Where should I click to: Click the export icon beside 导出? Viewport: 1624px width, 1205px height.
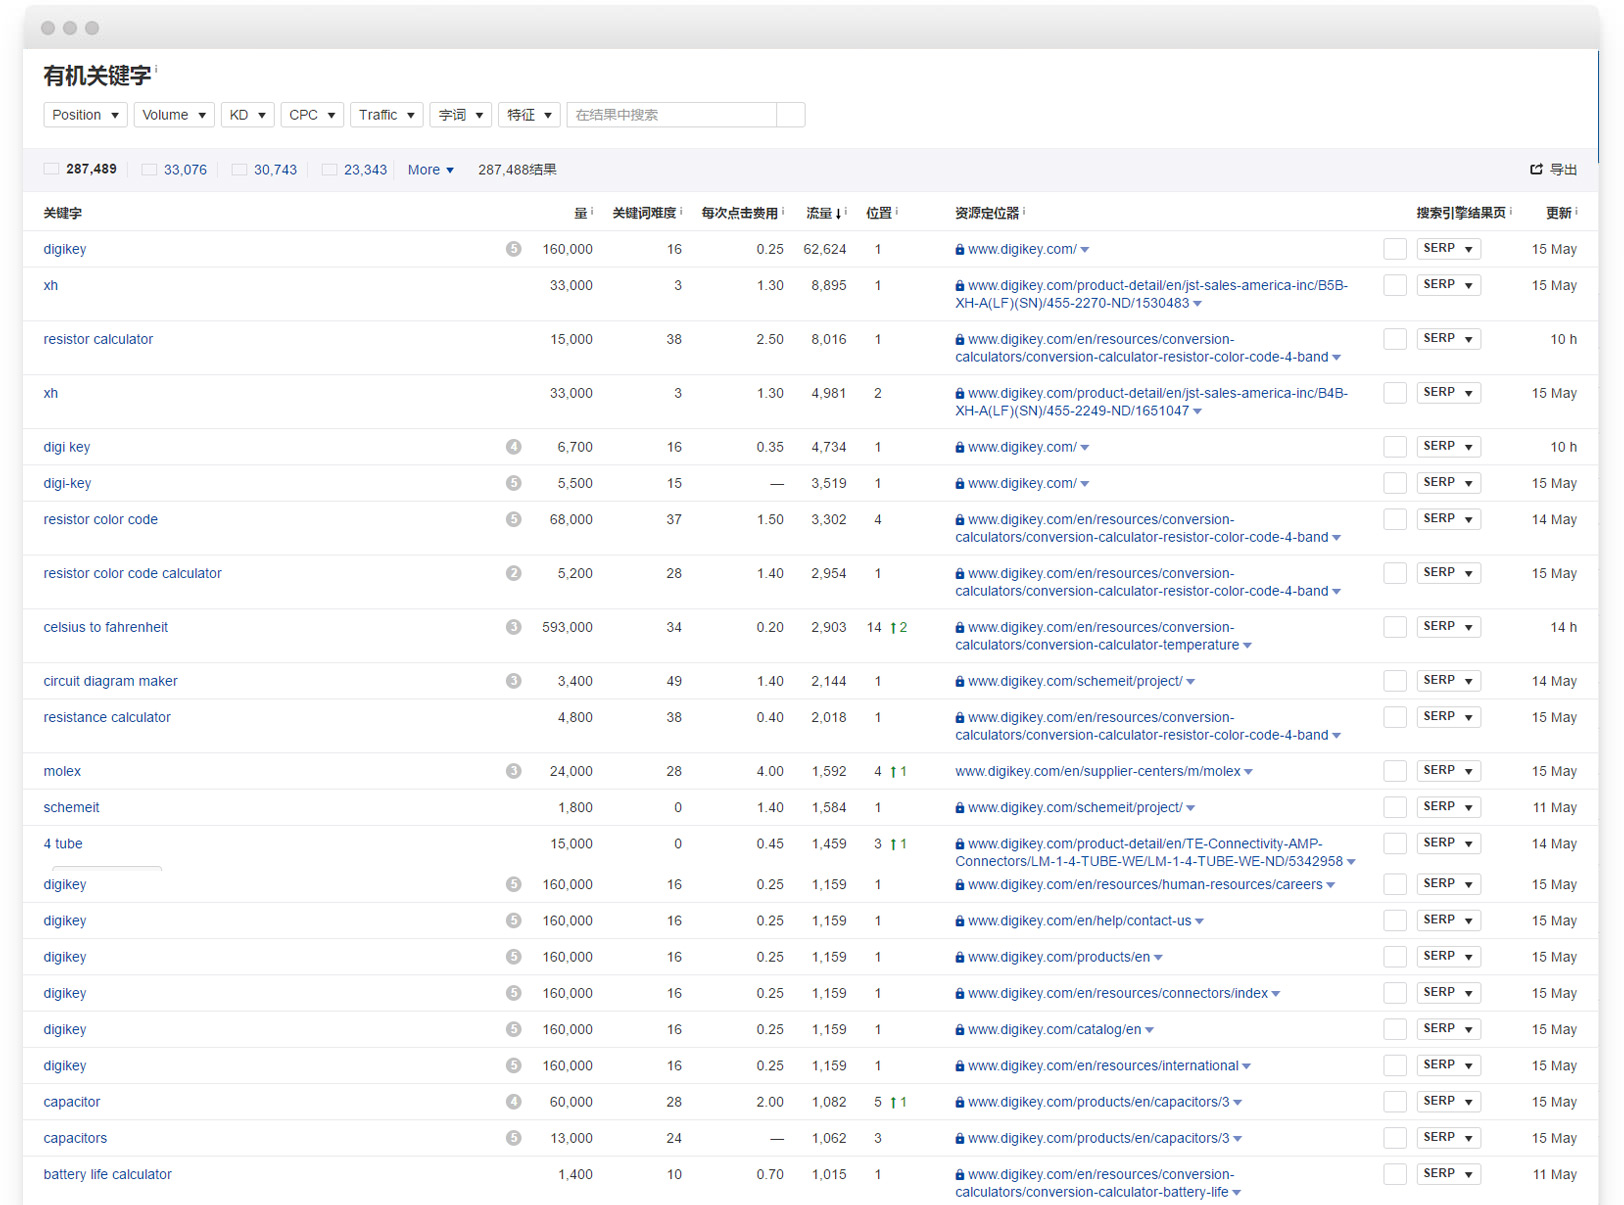pyautogui.click(x=1536, y=169)
